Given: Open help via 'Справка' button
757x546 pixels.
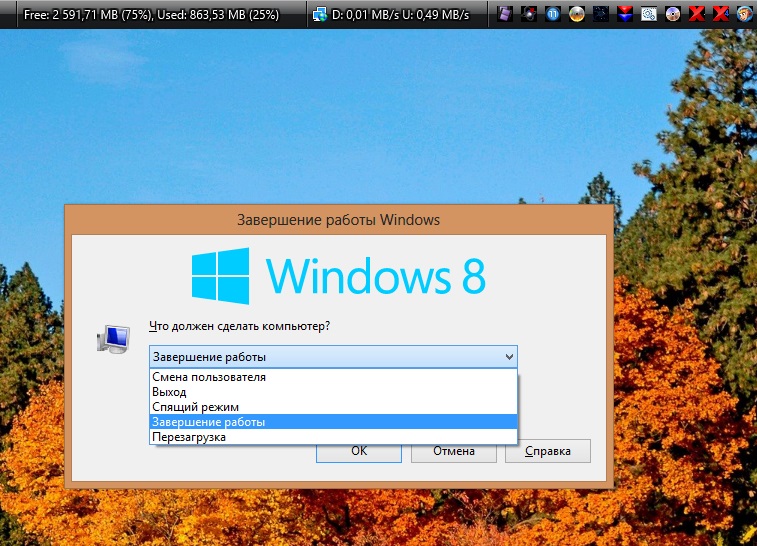Looking at the screenshot, I should click(x=548, y=451).
